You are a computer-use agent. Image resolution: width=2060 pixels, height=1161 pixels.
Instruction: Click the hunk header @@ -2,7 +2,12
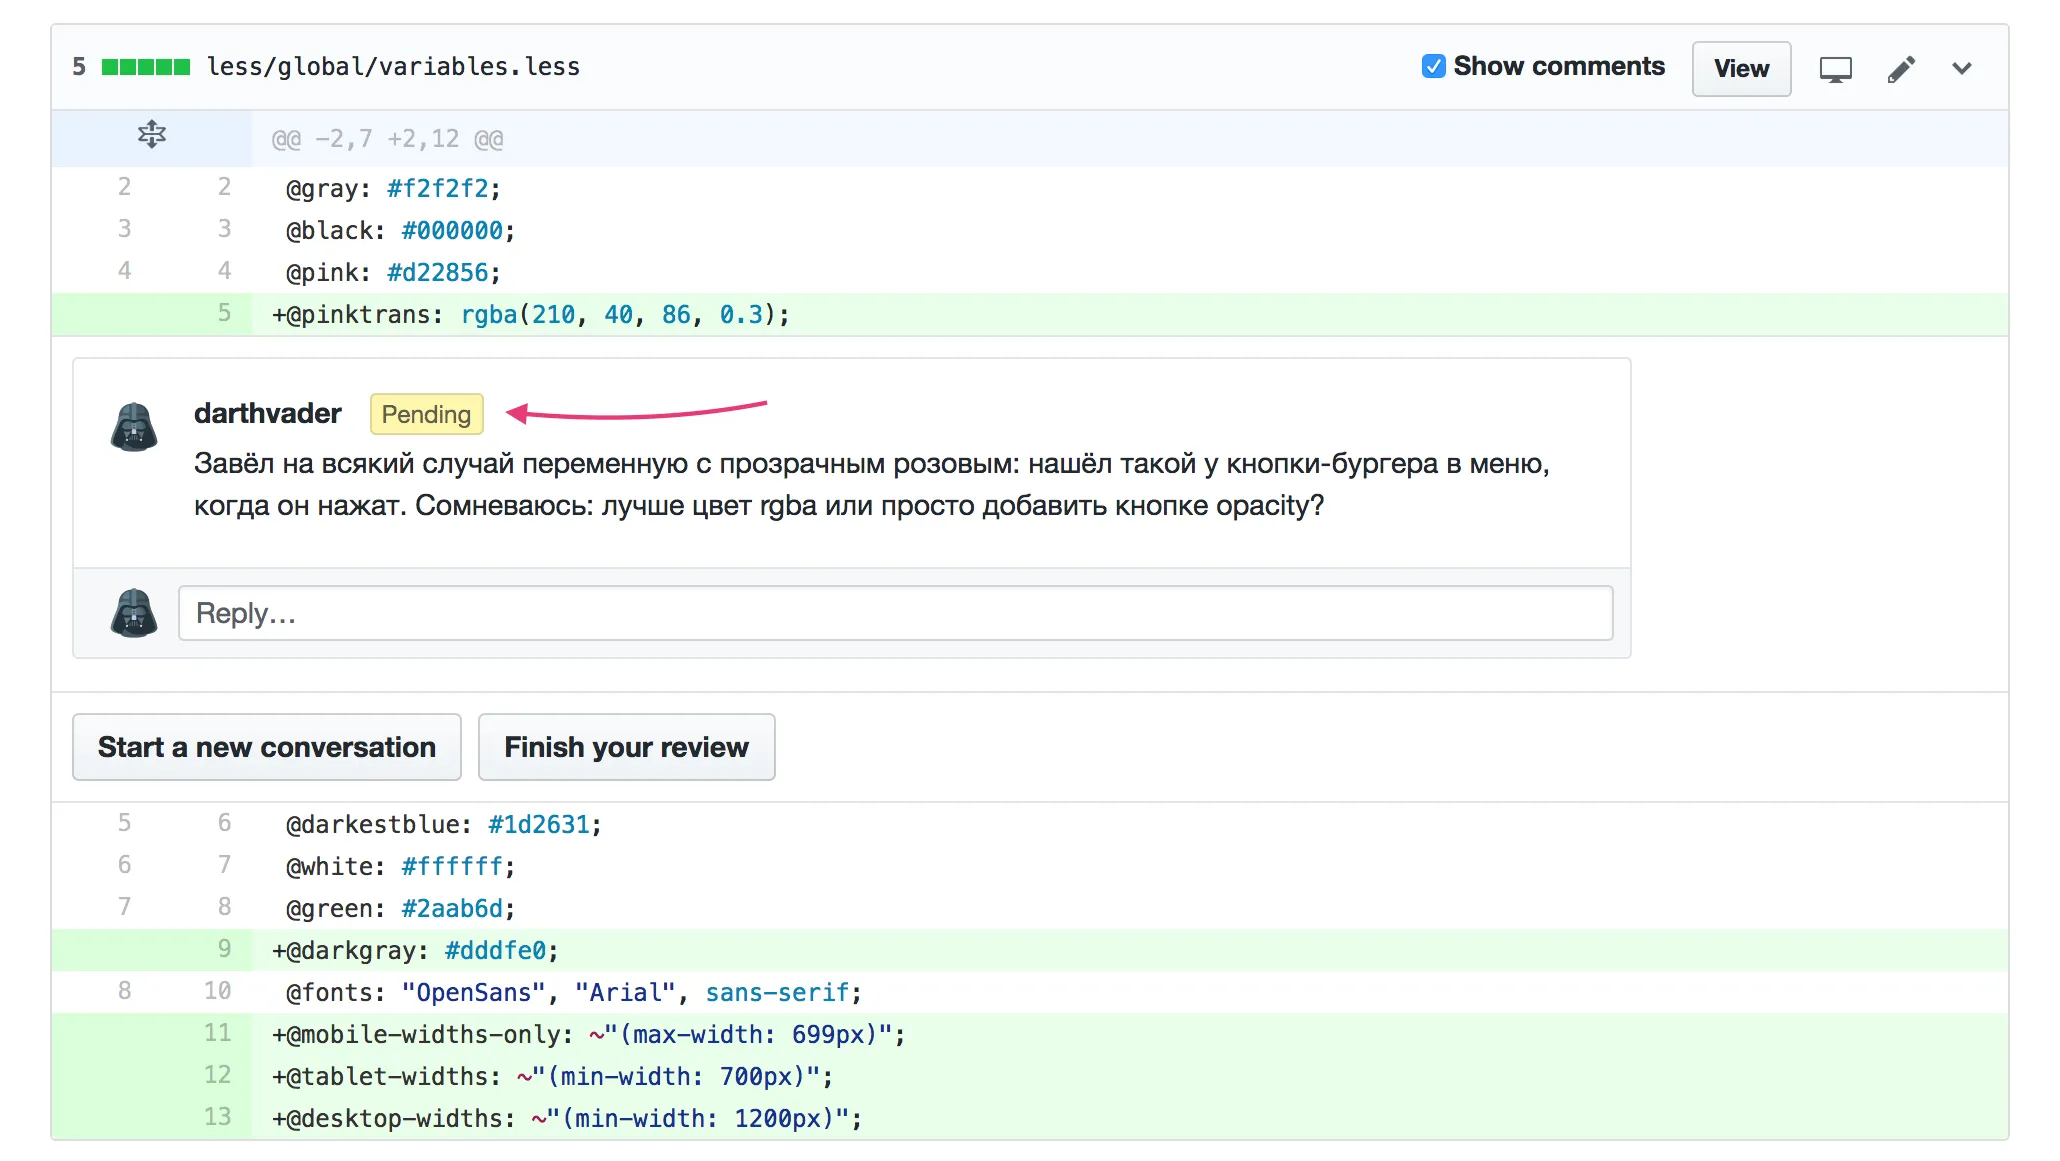tap(388, 139)
